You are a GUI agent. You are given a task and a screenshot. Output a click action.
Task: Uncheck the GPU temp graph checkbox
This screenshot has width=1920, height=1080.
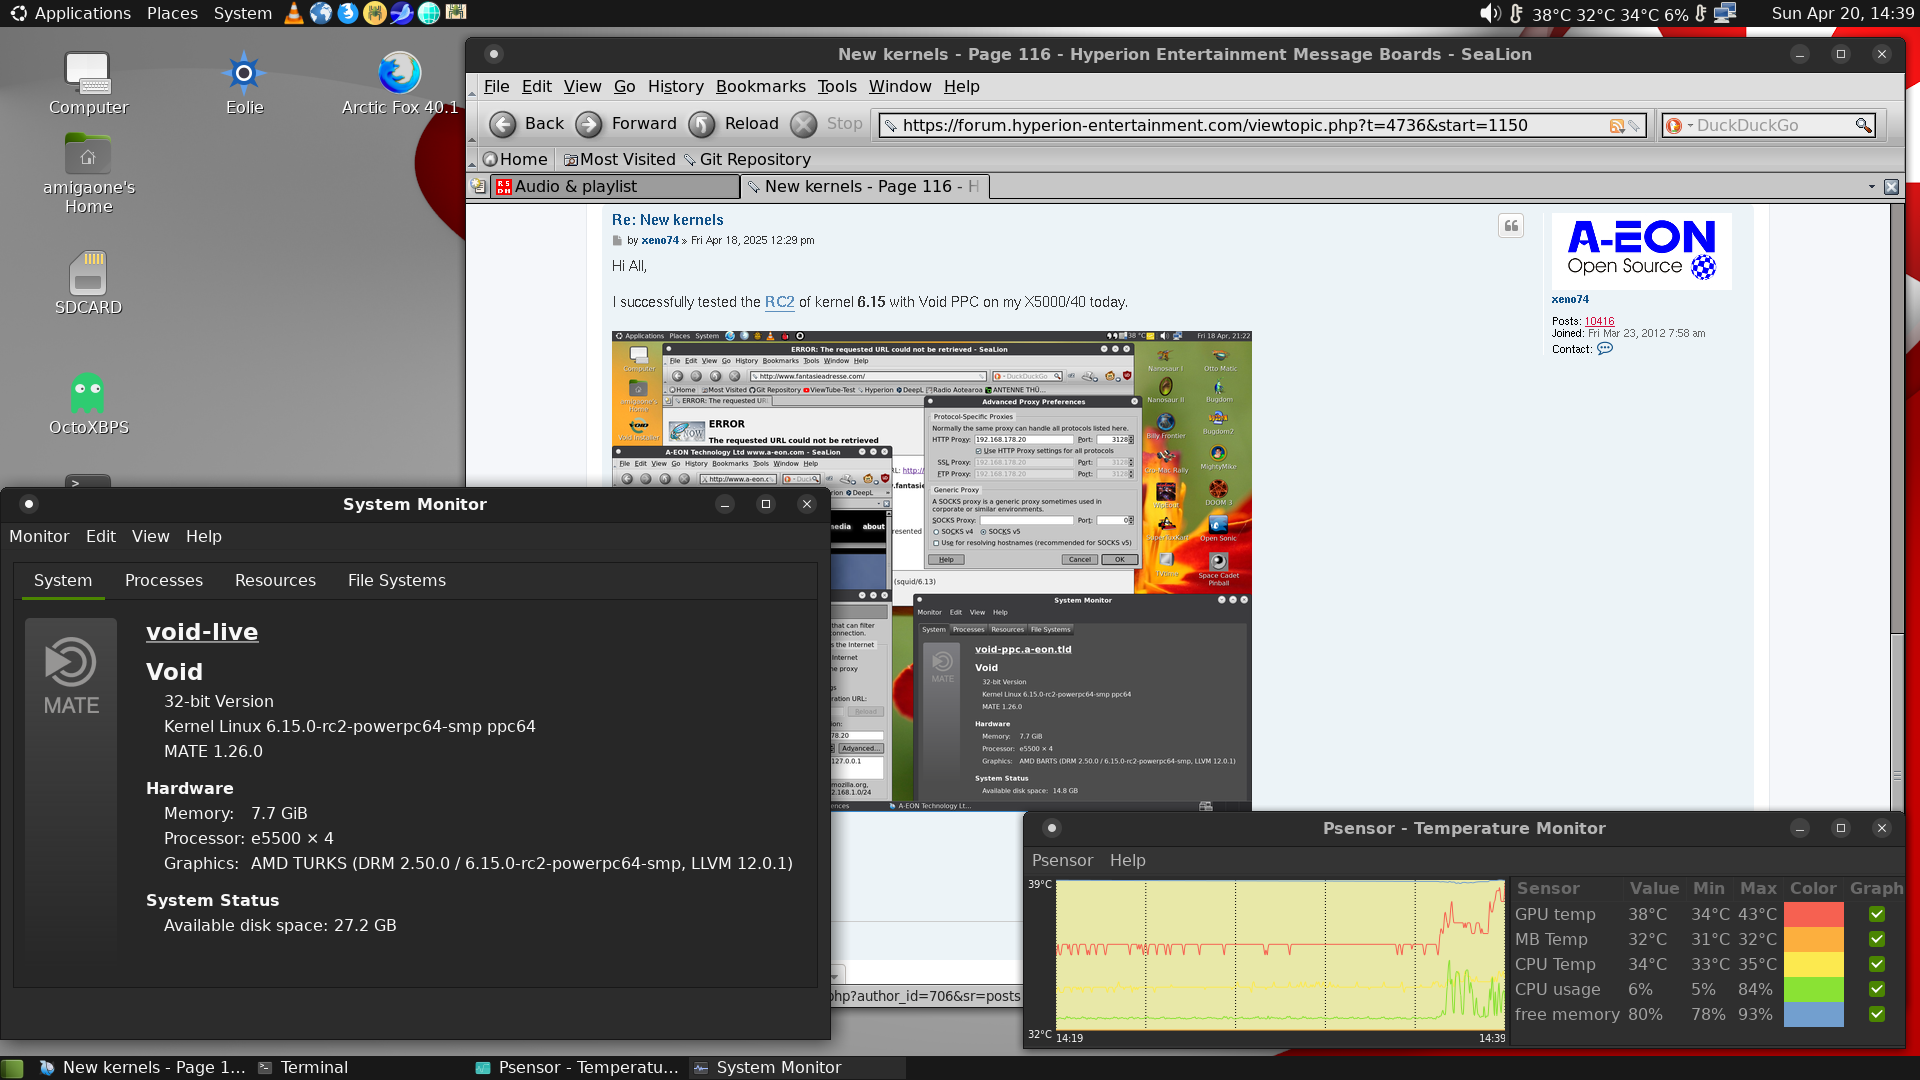(1877, 914)
